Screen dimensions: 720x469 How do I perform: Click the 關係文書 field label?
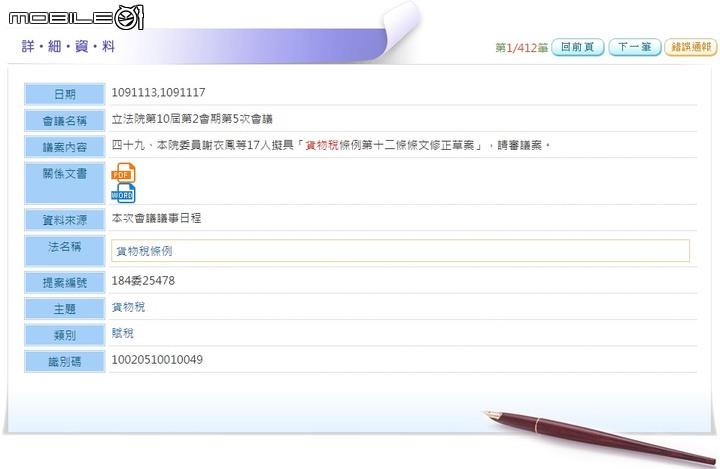pos(65,183)
